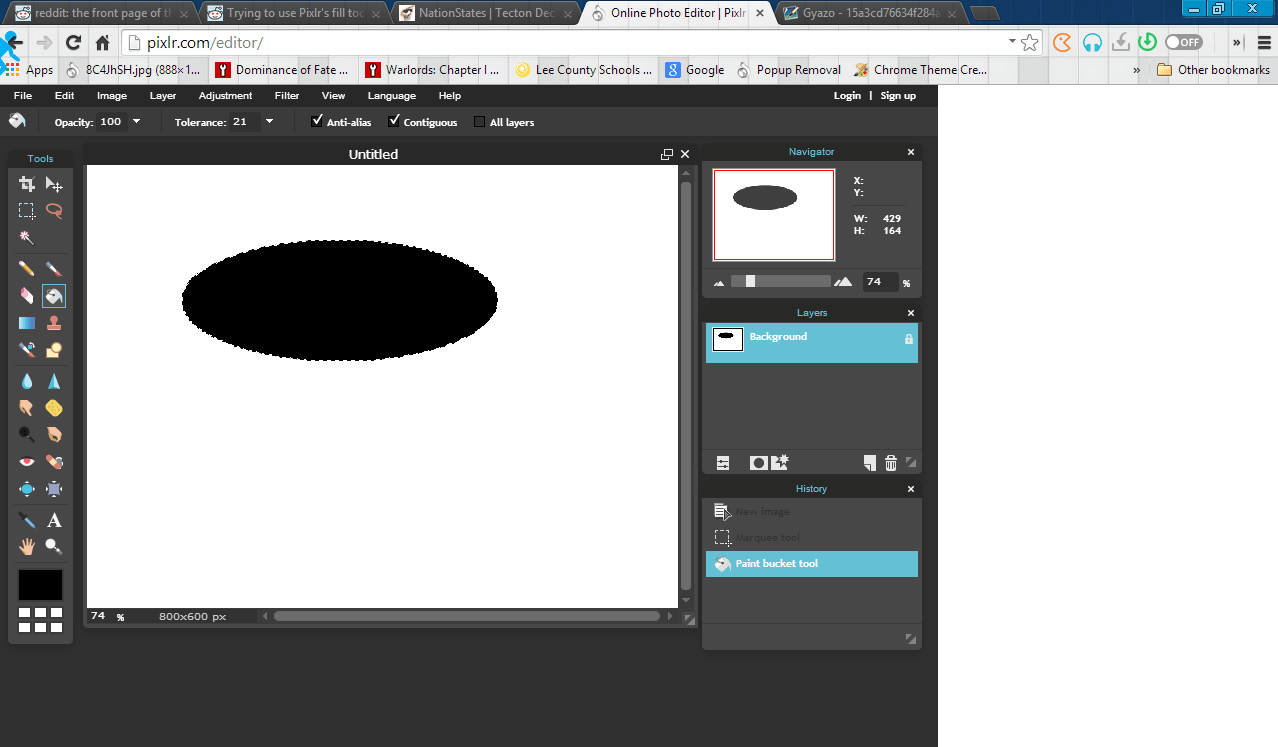The width and height of the screenshot is (1278, 747).
Task: Open the Filter menu
Action: point(286,95)
